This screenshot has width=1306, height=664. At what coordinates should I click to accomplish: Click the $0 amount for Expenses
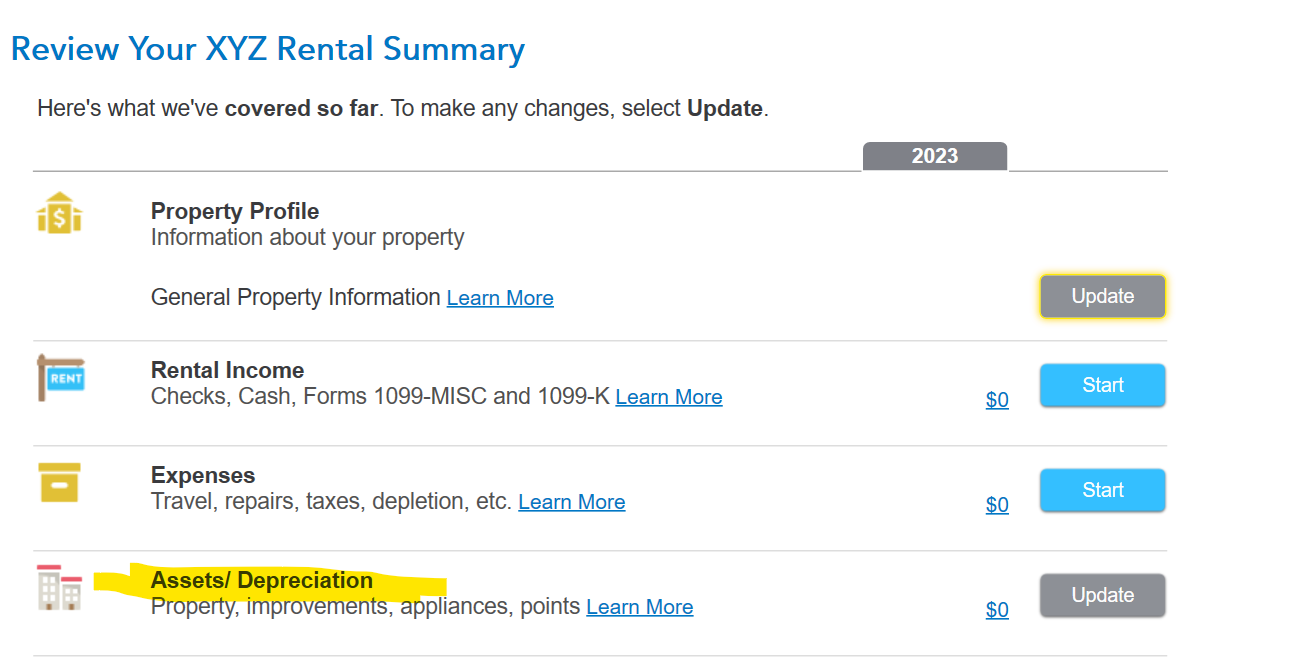[x=997, y=505]
